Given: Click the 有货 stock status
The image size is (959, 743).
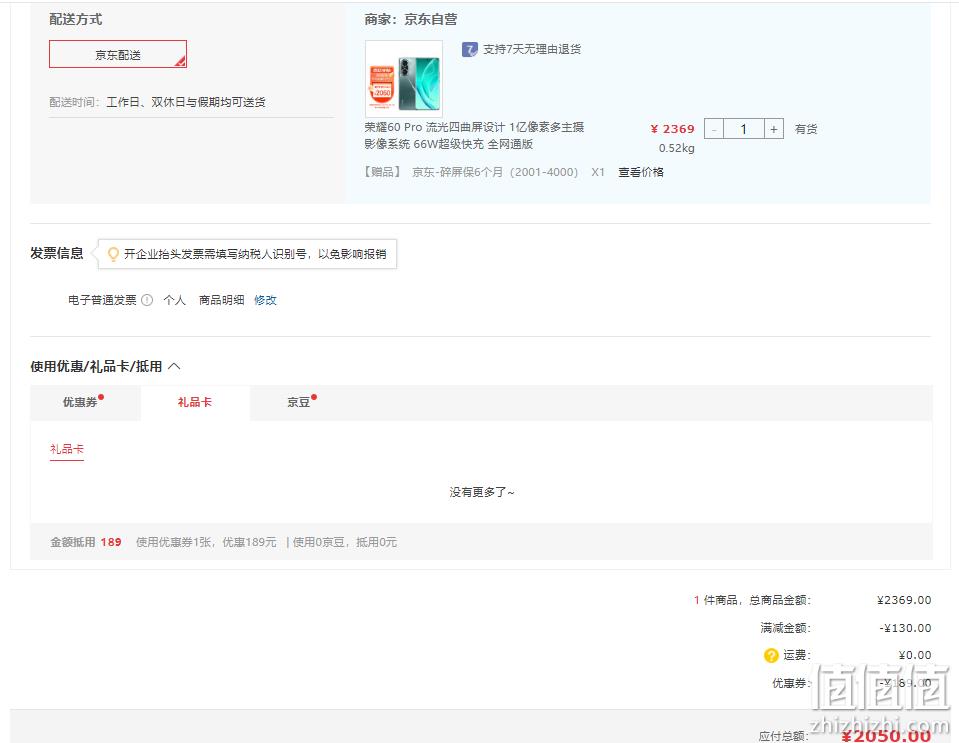Looking at the screenshot, I should click(805, 129).
